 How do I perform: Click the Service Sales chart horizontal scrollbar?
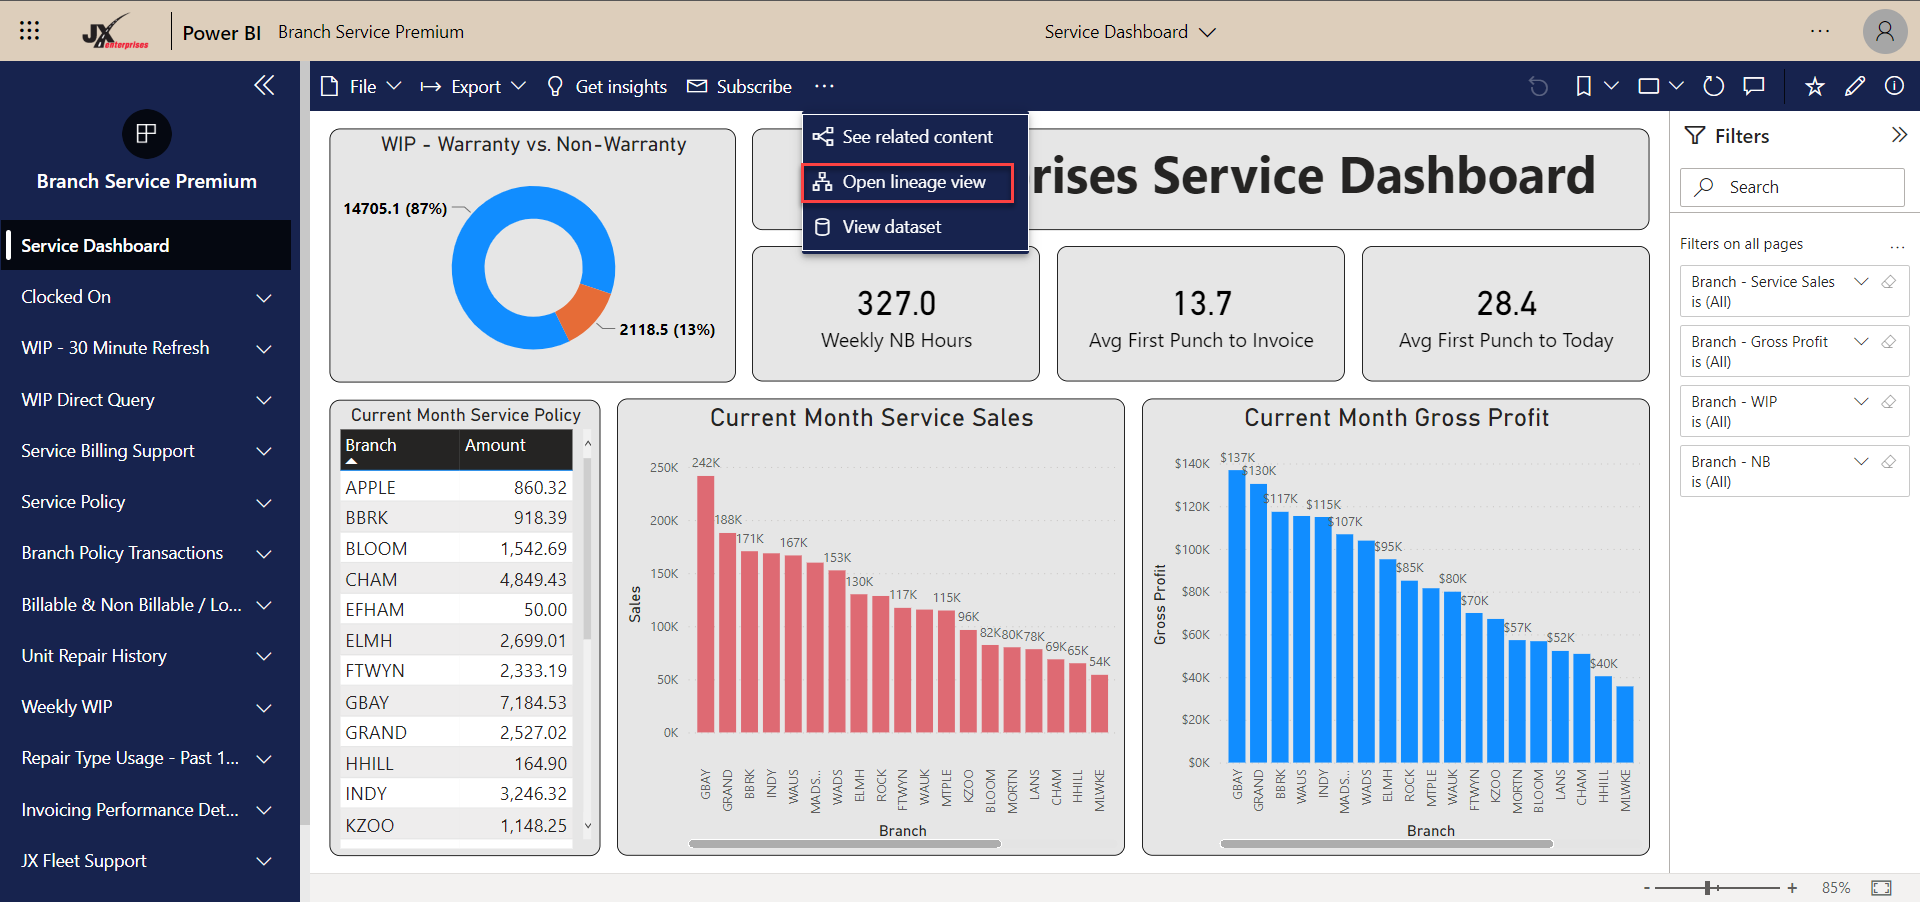[x=845, y=844]
